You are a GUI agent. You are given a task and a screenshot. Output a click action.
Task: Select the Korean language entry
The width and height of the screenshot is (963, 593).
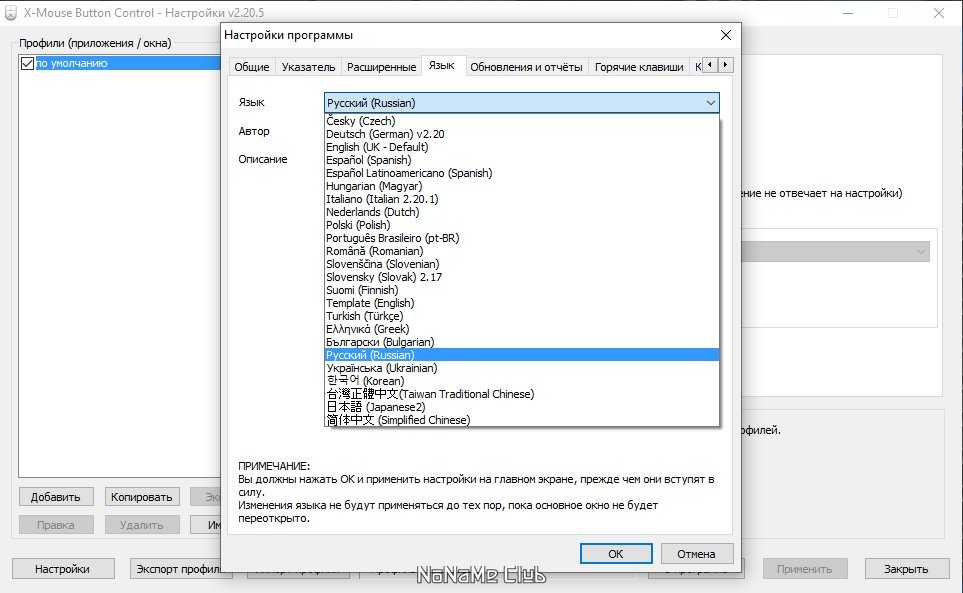click(x=521, y=381)
